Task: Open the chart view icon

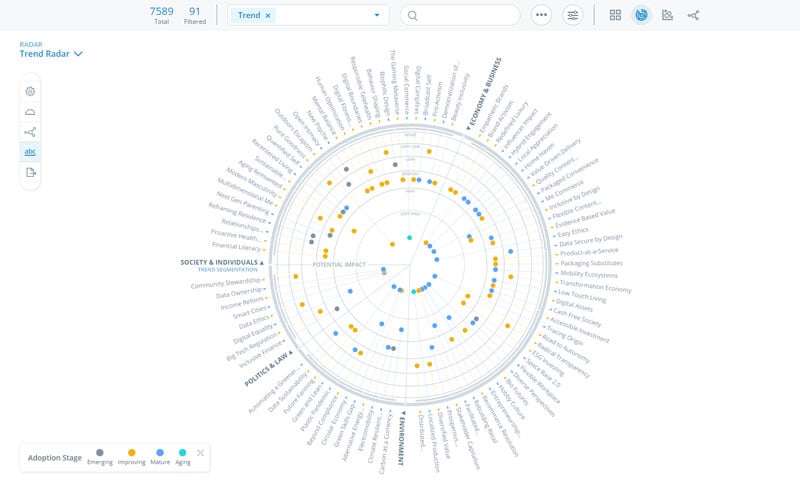Action: pos(667,15)
